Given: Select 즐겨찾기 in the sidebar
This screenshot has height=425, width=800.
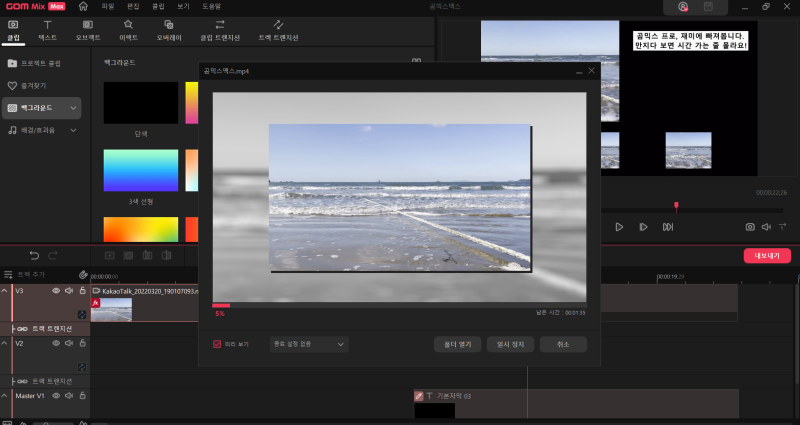Looking at the screenshot, I should 41,86.
